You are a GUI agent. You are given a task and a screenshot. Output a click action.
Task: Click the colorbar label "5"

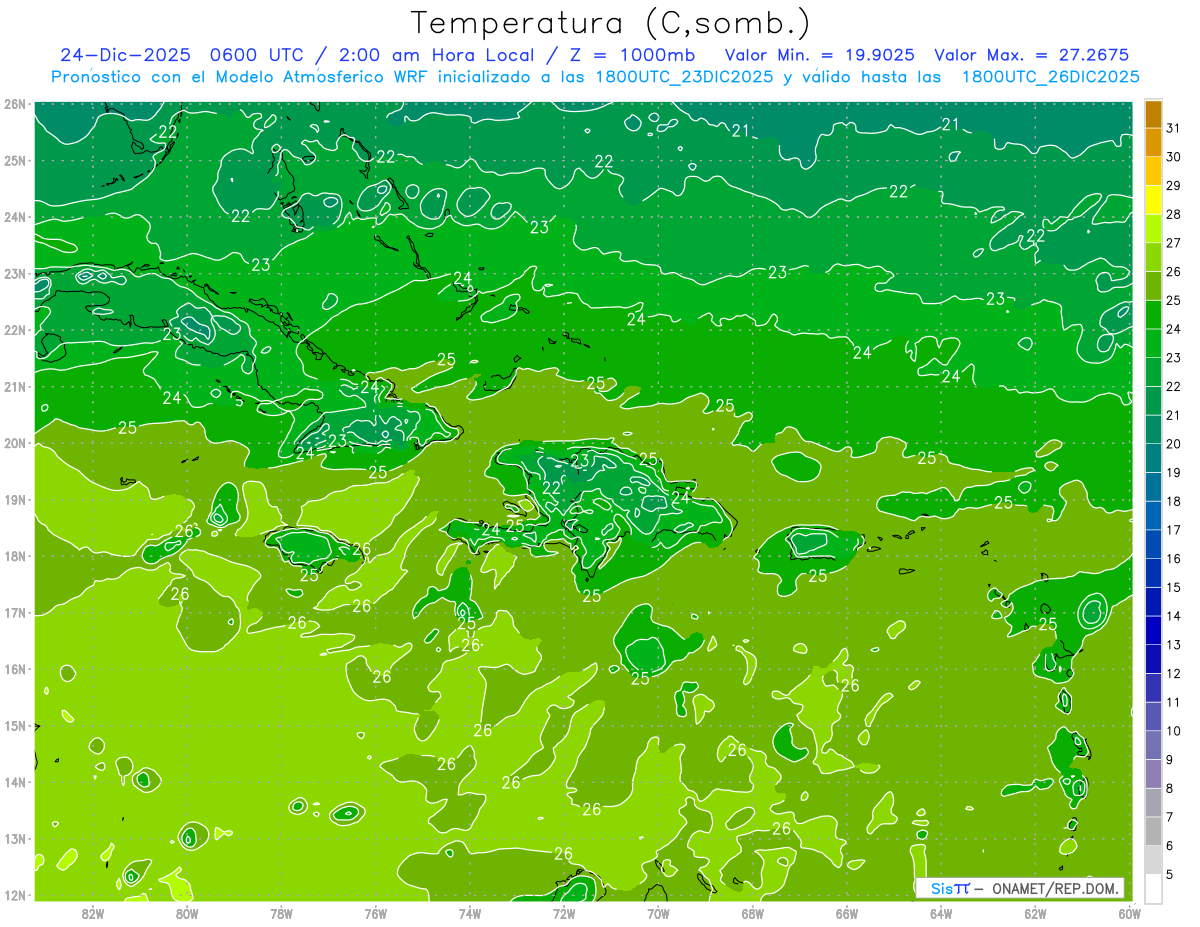coord(1169,875)
